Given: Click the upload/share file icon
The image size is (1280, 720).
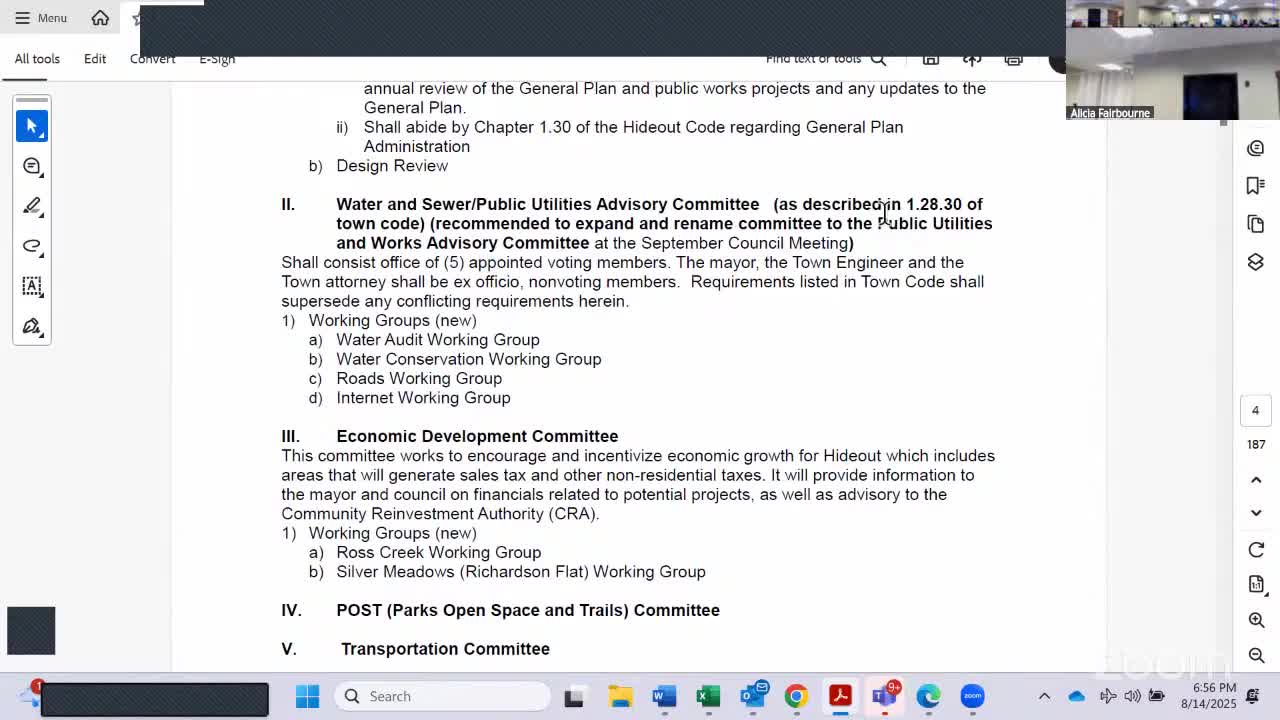Looking at the screenshot, I should click(972, 59).
